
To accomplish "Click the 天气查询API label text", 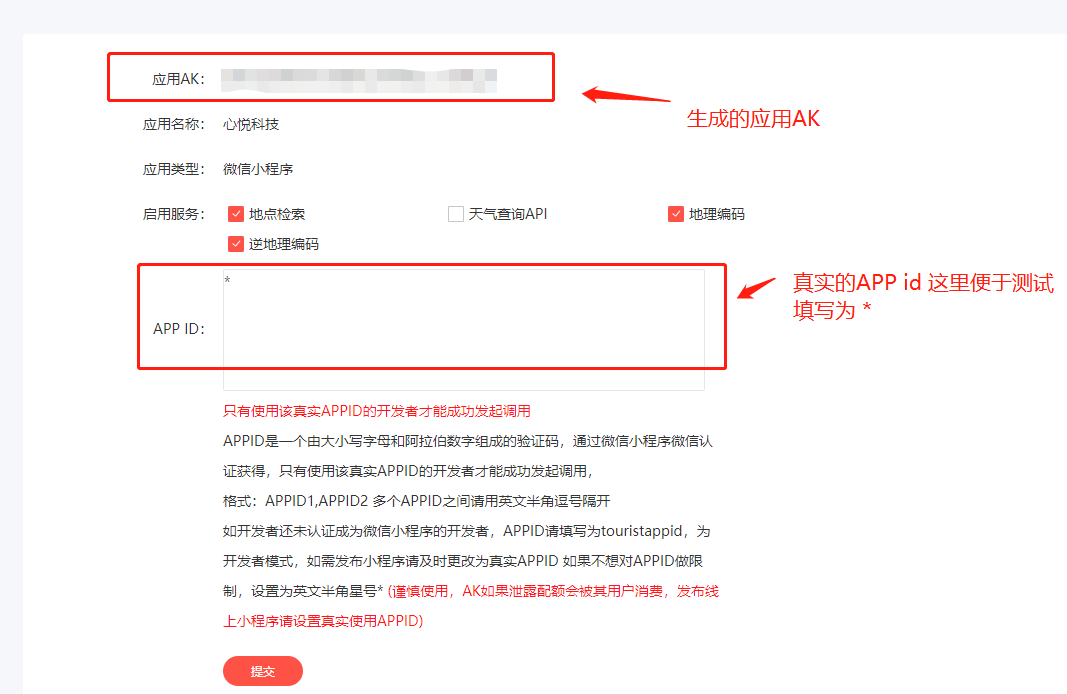I will 508,214.
